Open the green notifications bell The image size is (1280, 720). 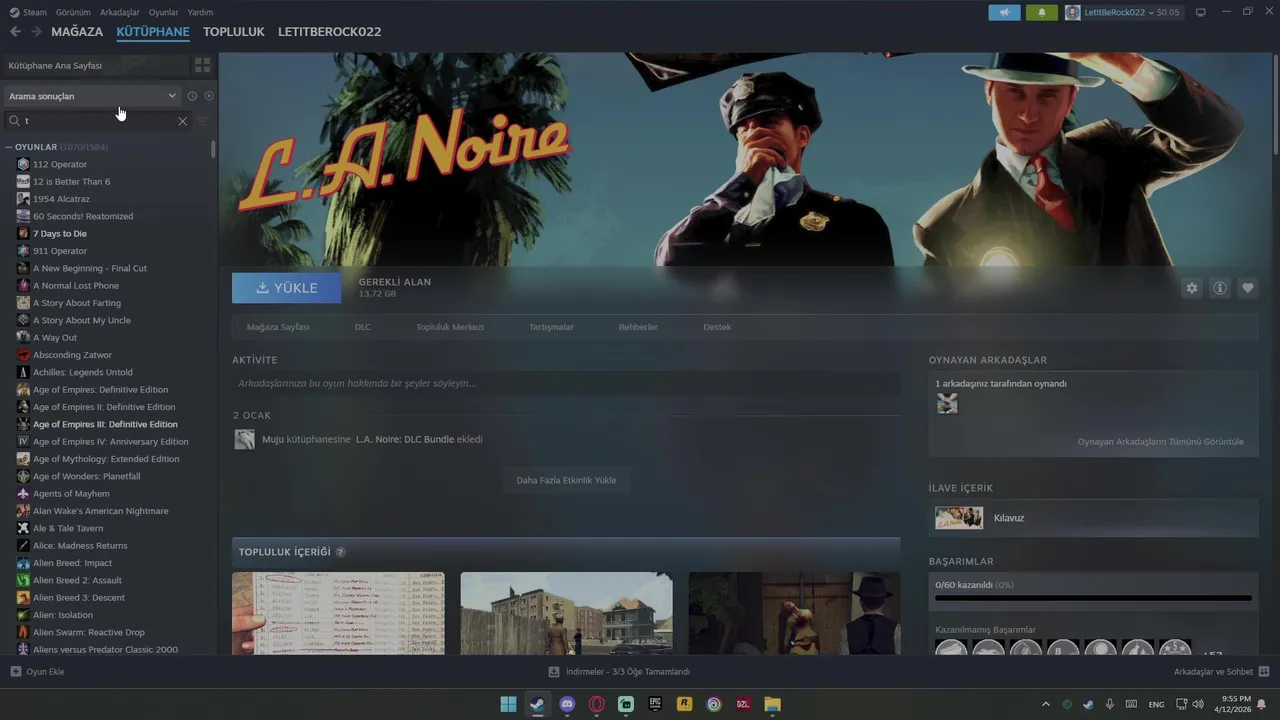tap(1041, 12)
